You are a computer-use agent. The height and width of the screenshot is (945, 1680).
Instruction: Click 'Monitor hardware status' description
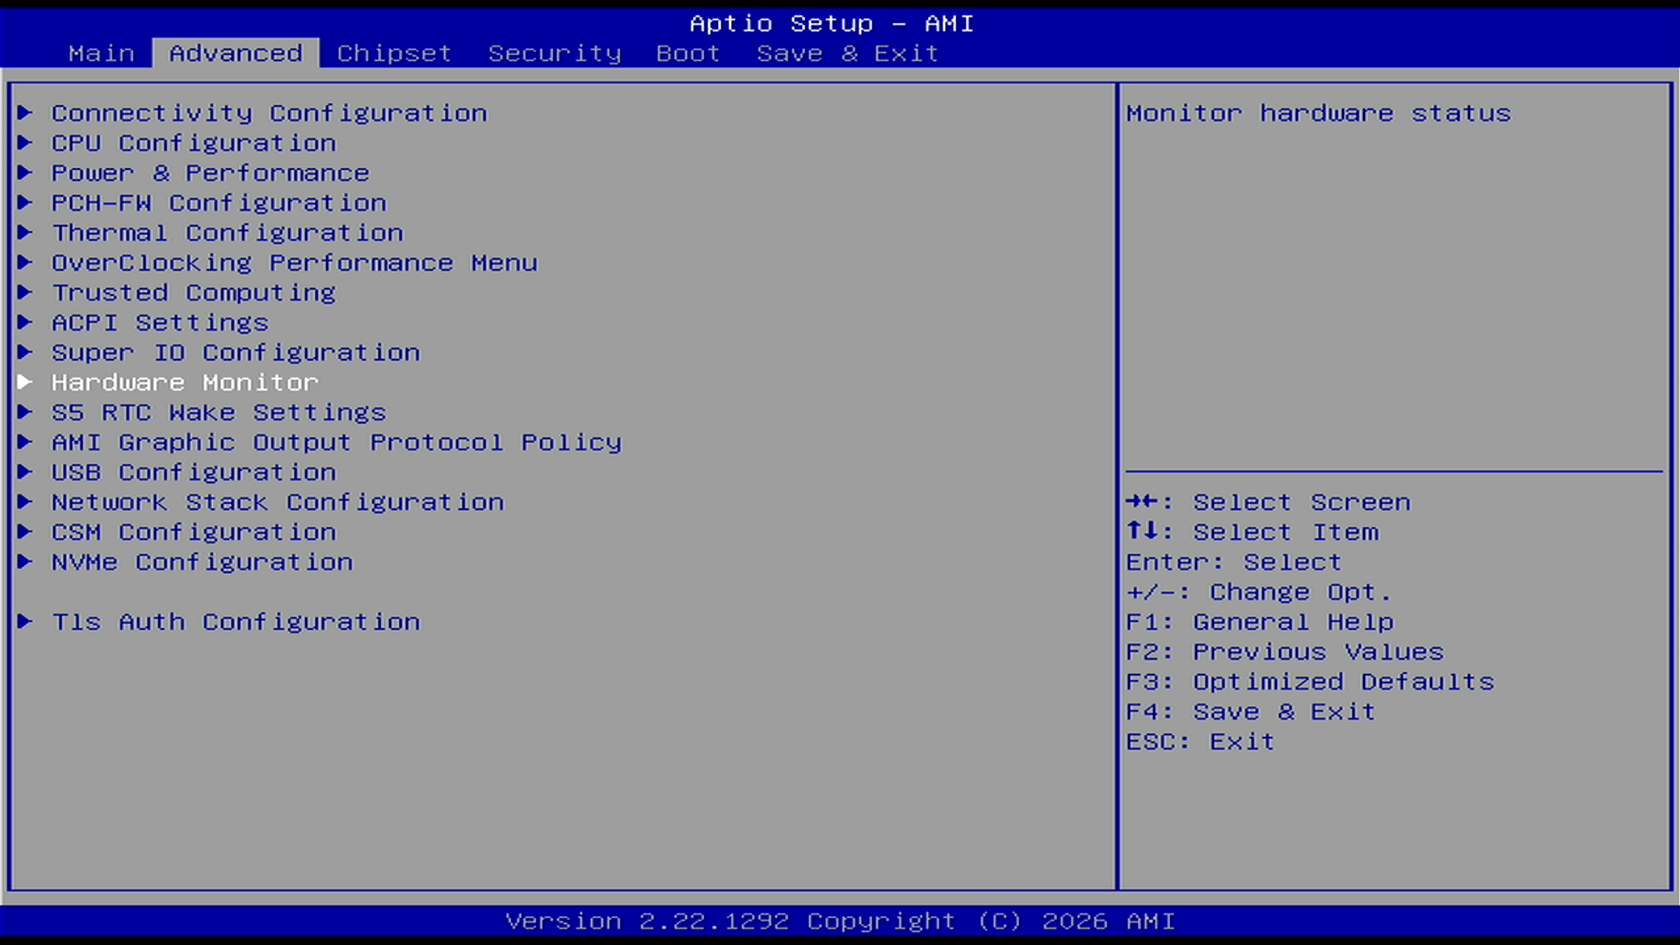click(1318, 113)
